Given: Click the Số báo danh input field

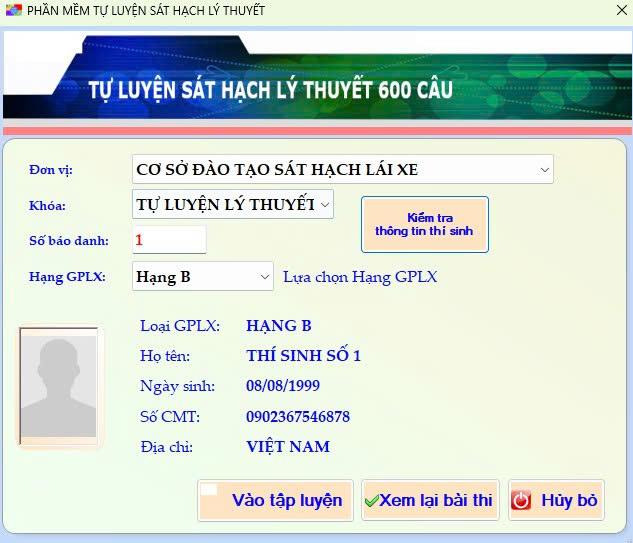Looking at the screenshot, I should pyautogui.click(x=169, y=240).
